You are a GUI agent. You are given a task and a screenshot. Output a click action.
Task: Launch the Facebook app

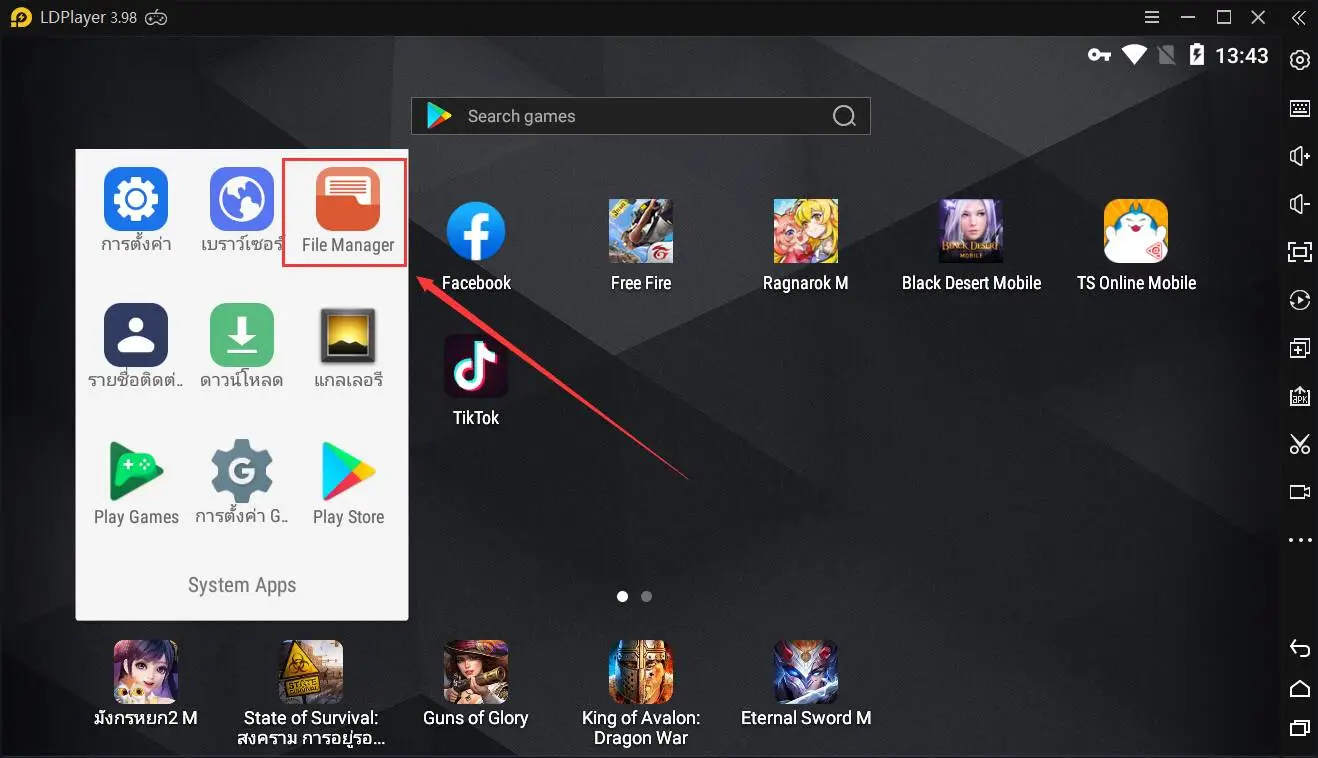point(476,247)
